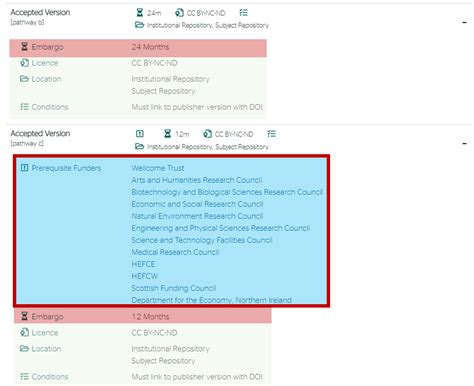Open Economic and Social Research Council link
474x386 pixels.
197,204
